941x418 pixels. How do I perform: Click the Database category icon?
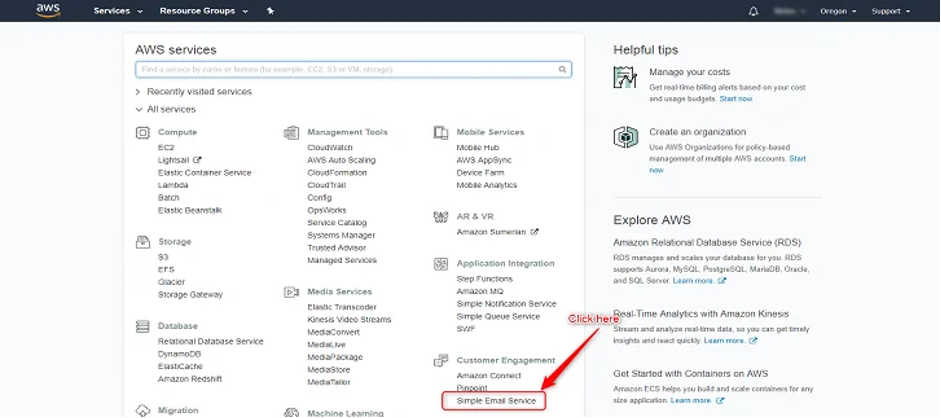point(142,326)
